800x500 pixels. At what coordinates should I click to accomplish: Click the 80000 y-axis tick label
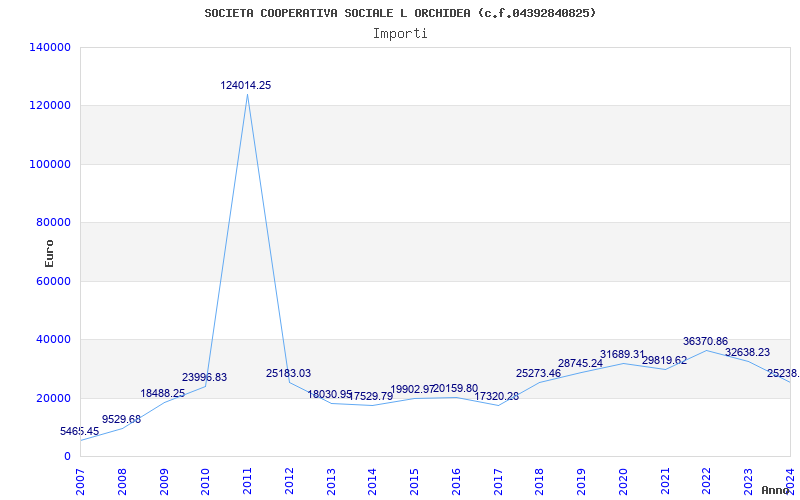pos(53,222)
